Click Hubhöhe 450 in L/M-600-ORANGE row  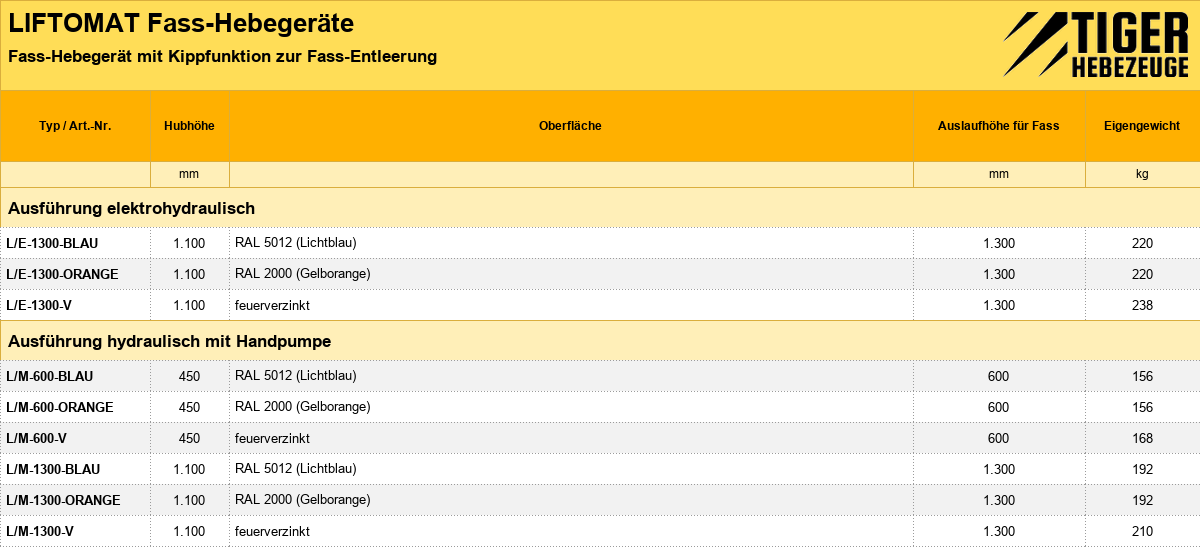click(189, 407)
